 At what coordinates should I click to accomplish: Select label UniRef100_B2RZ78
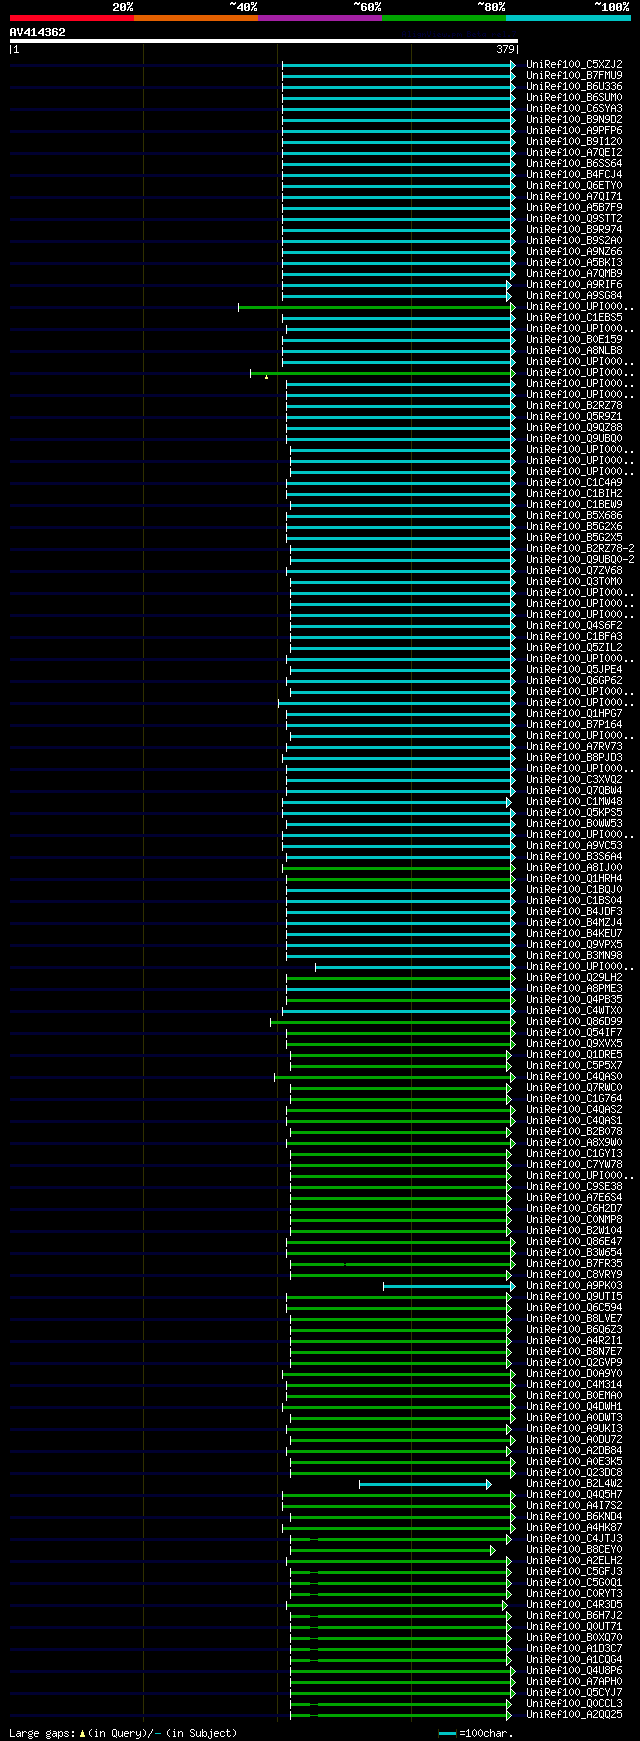tap(574, 406)
